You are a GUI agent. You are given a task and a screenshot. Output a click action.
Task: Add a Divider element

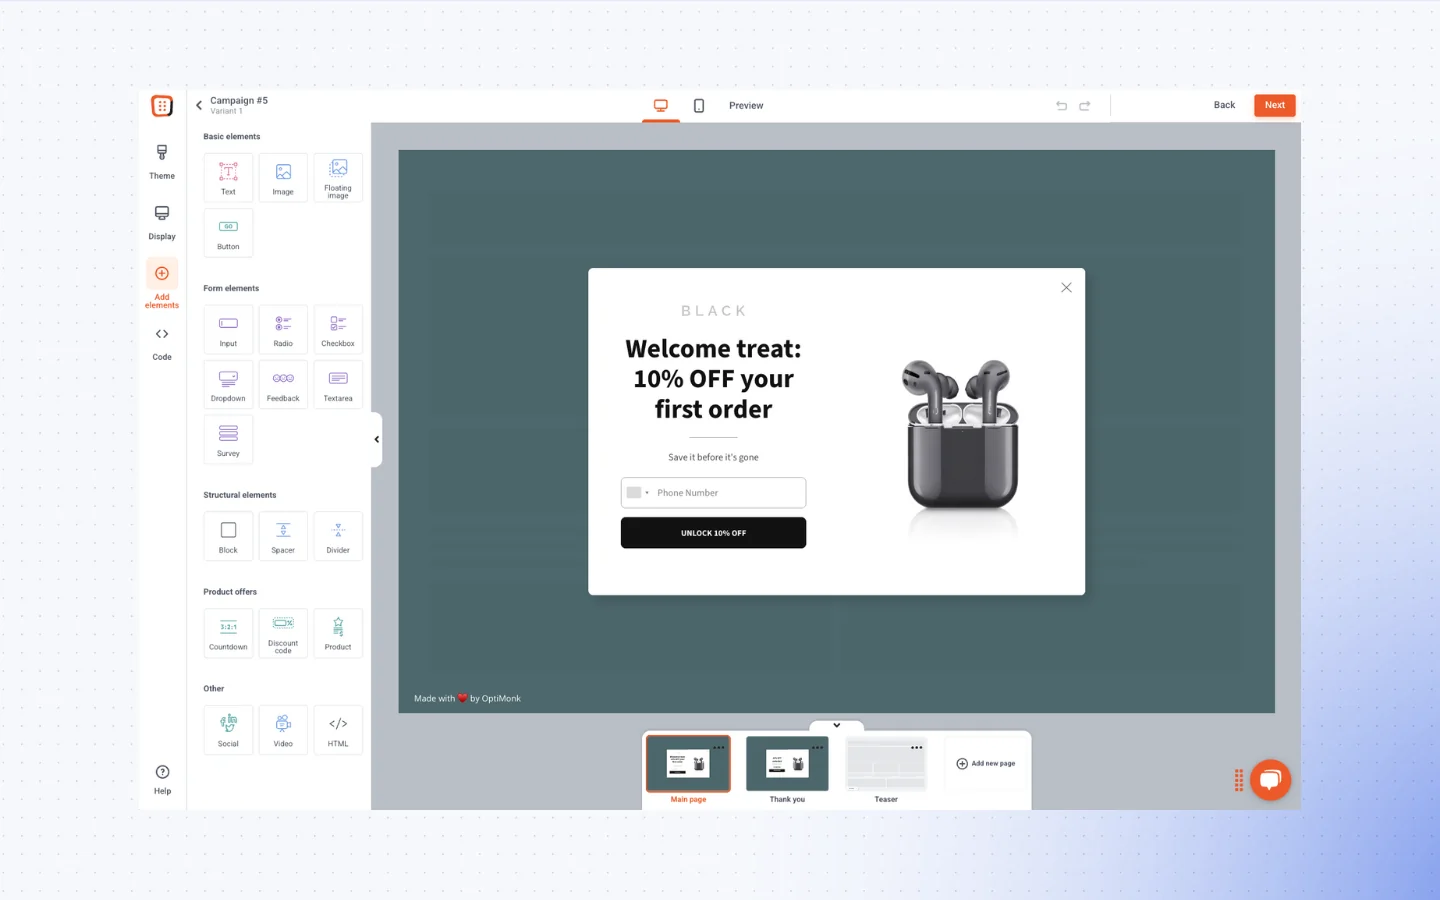pos(338,537)
